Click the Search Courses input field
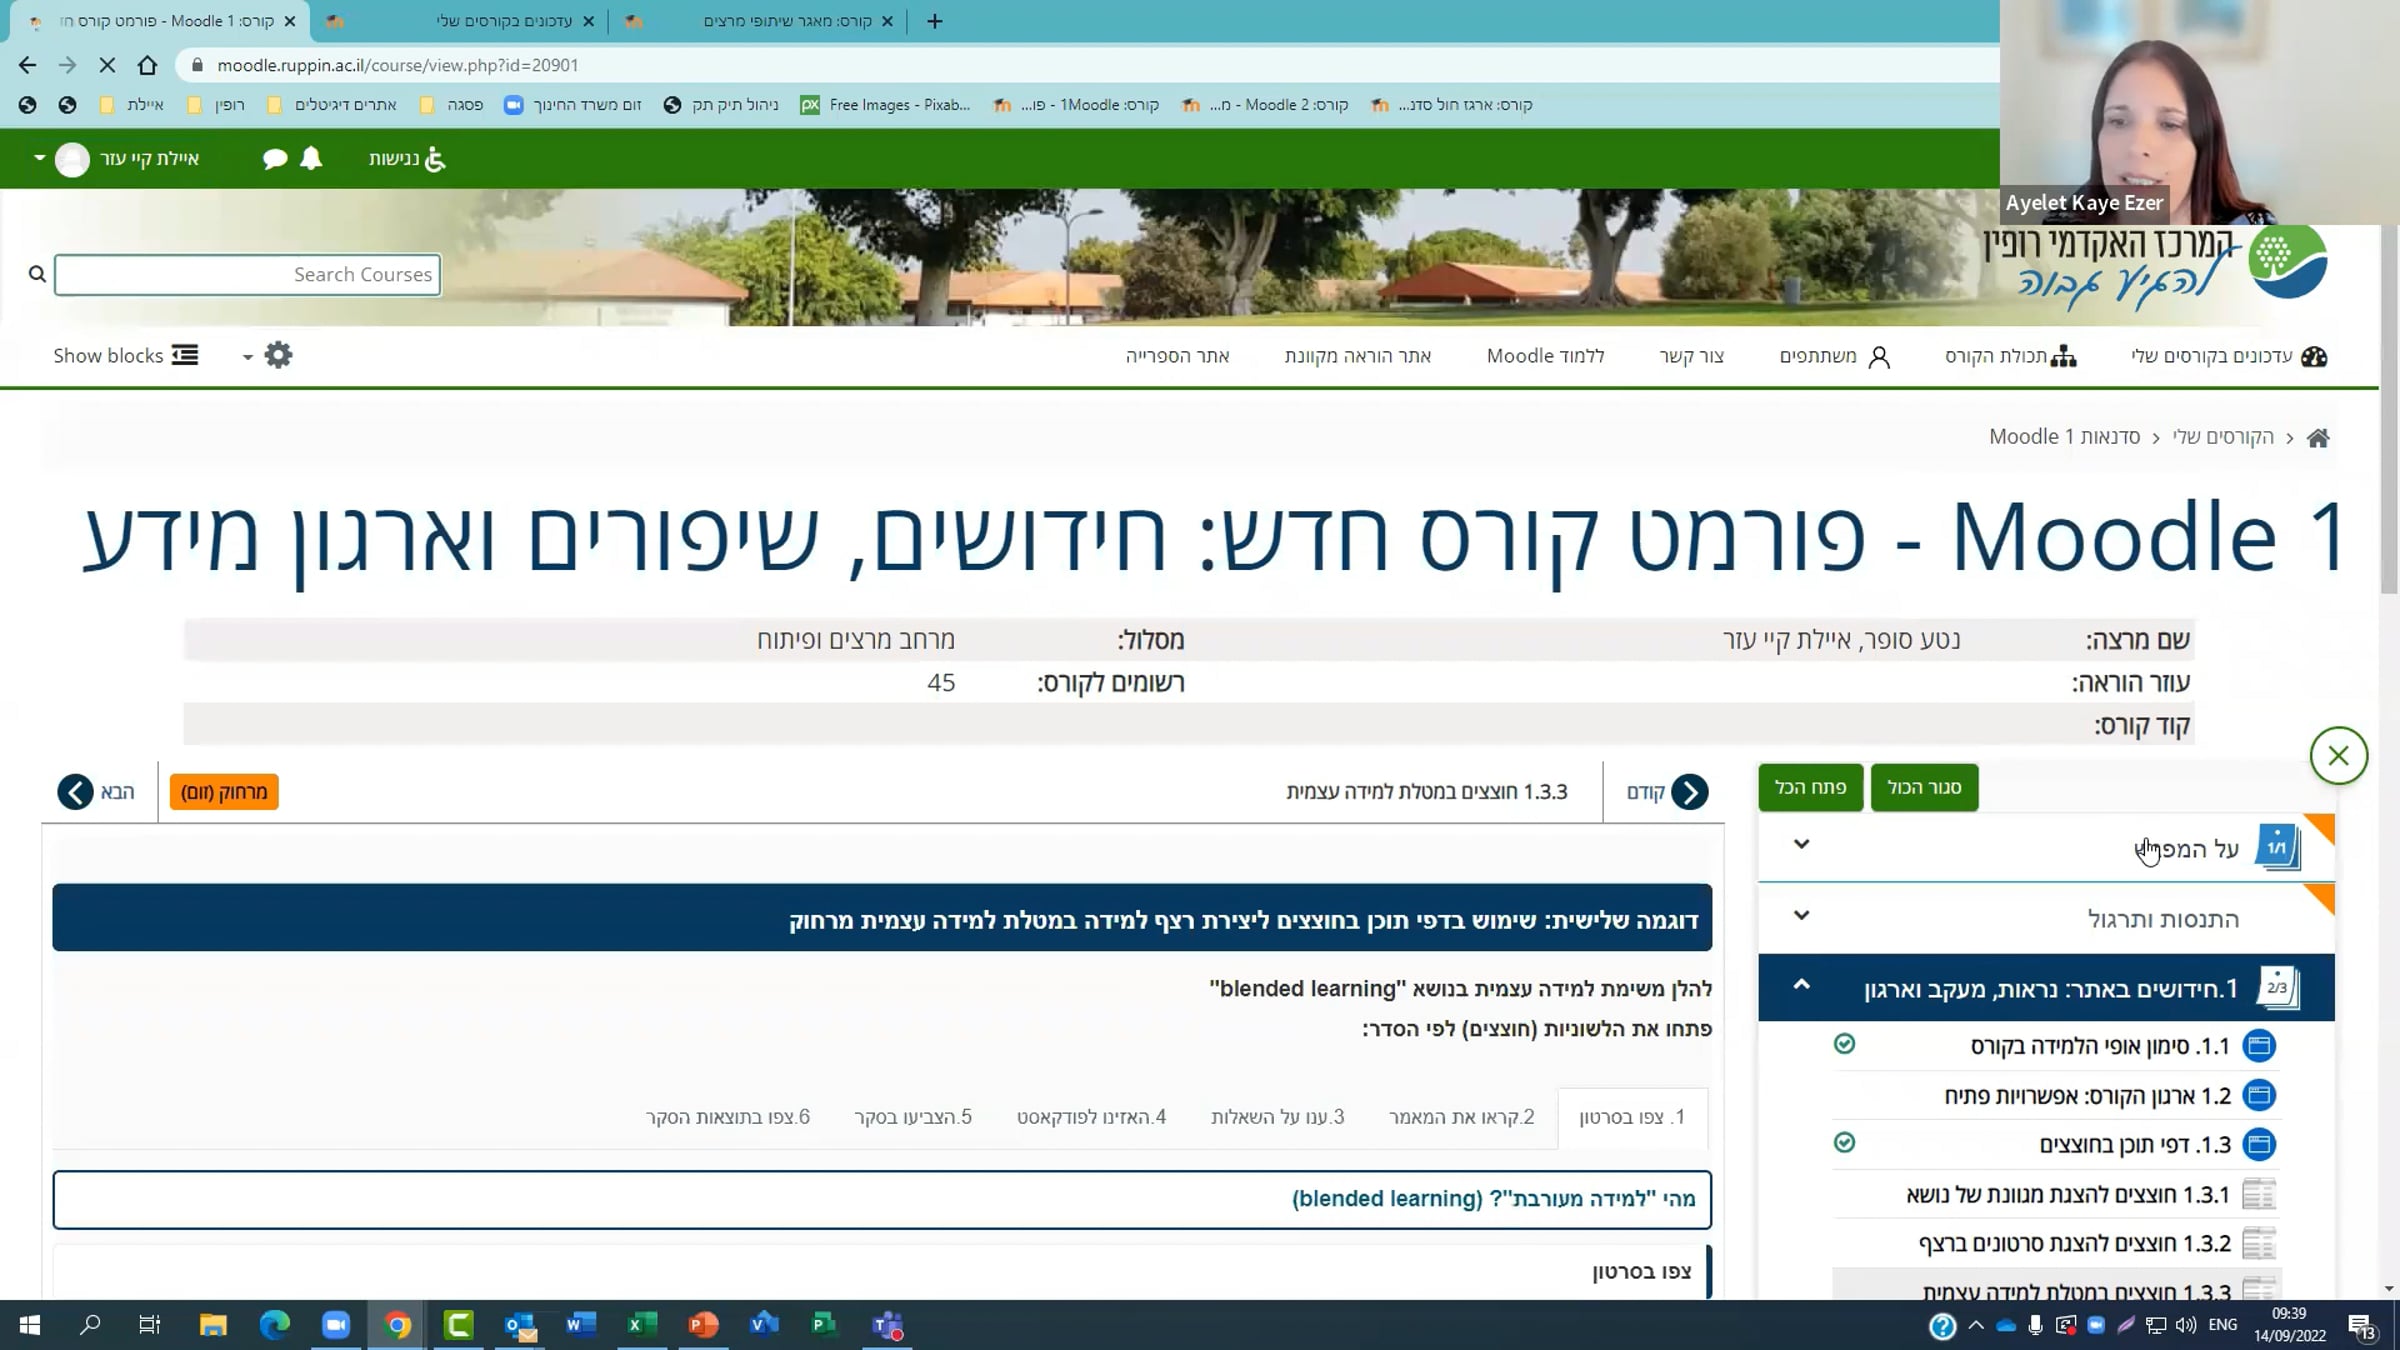 point(248,274)
